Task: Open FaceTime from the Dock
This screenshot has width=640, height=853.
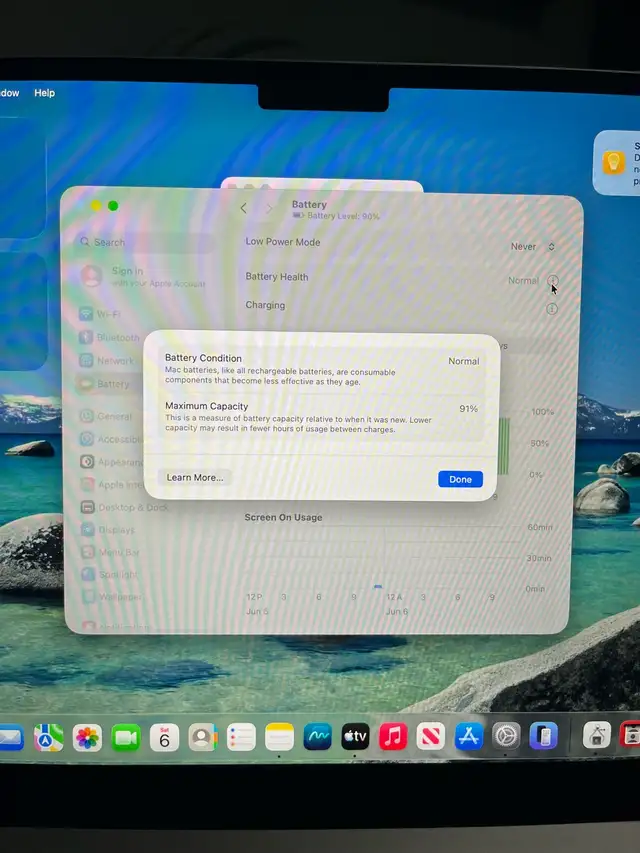Action: click(x=126, y=738)
